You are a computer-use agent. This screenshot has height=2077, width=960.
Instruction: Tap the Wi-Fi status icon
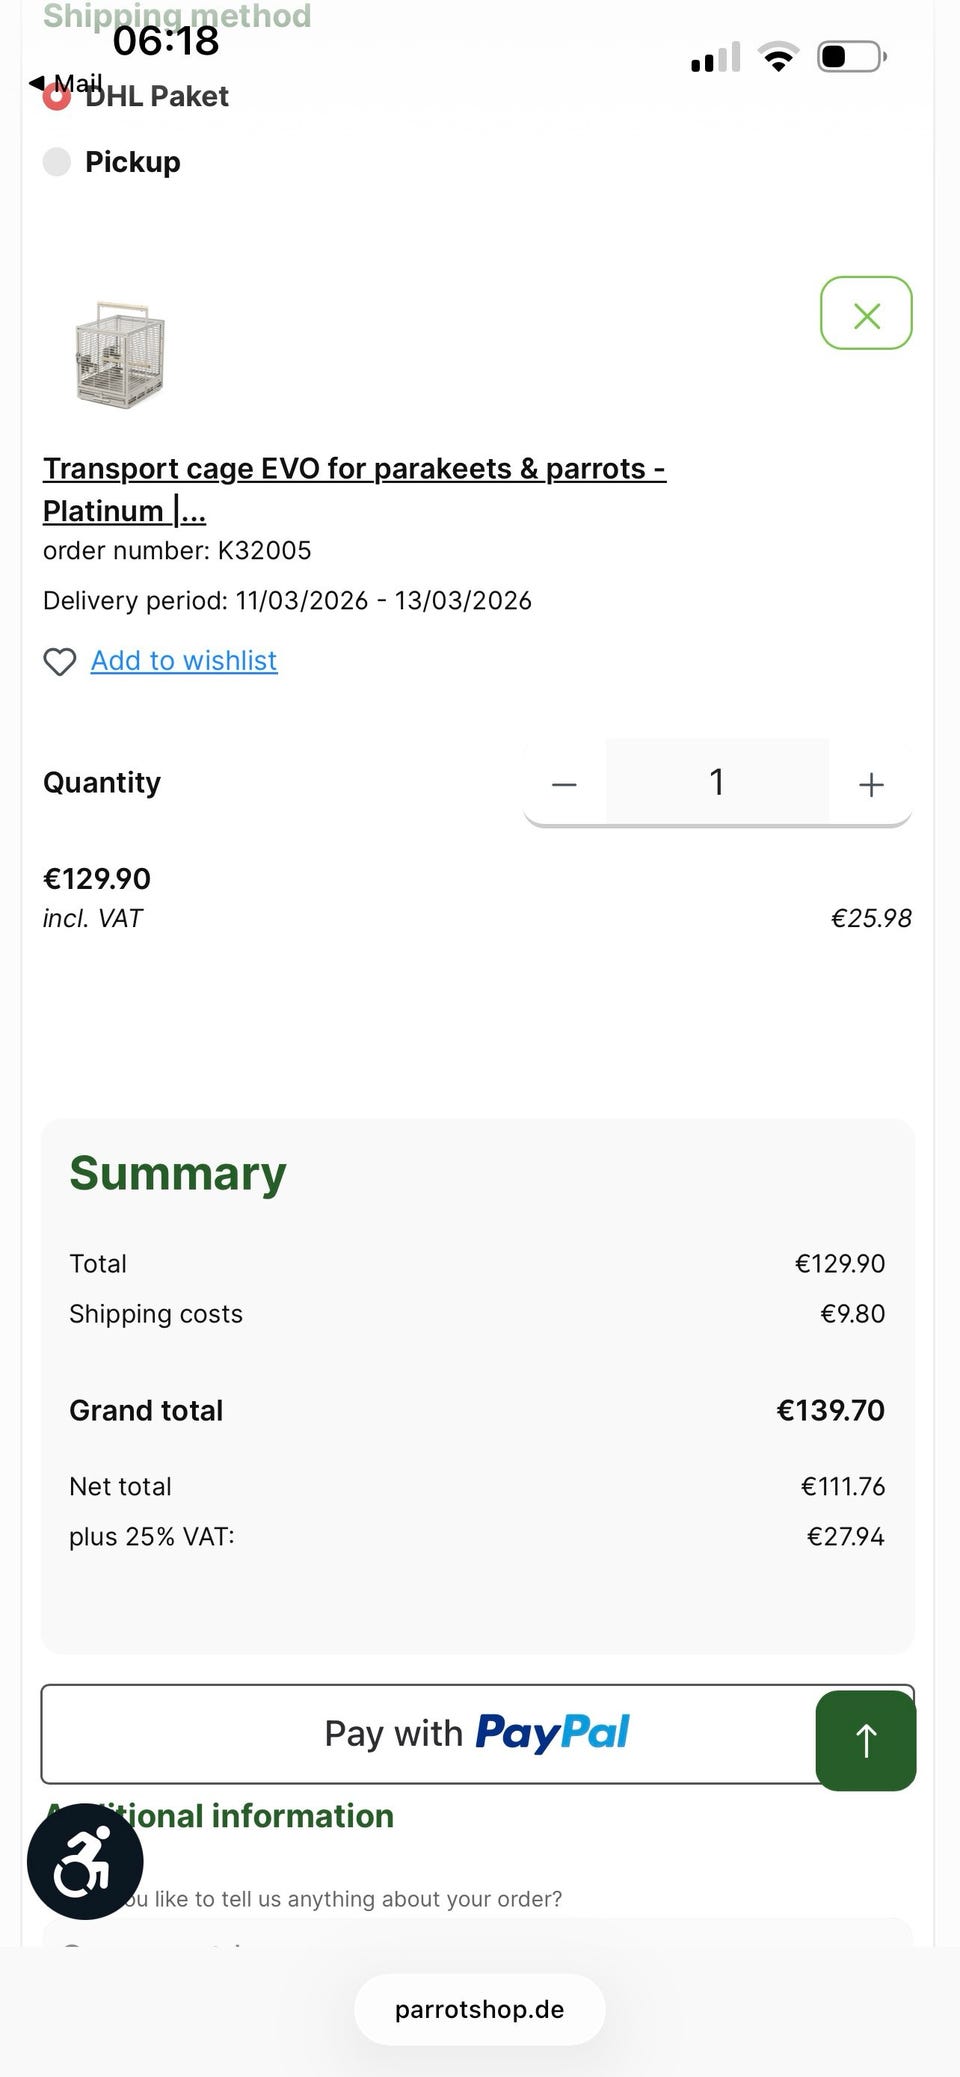click(778, 57)
